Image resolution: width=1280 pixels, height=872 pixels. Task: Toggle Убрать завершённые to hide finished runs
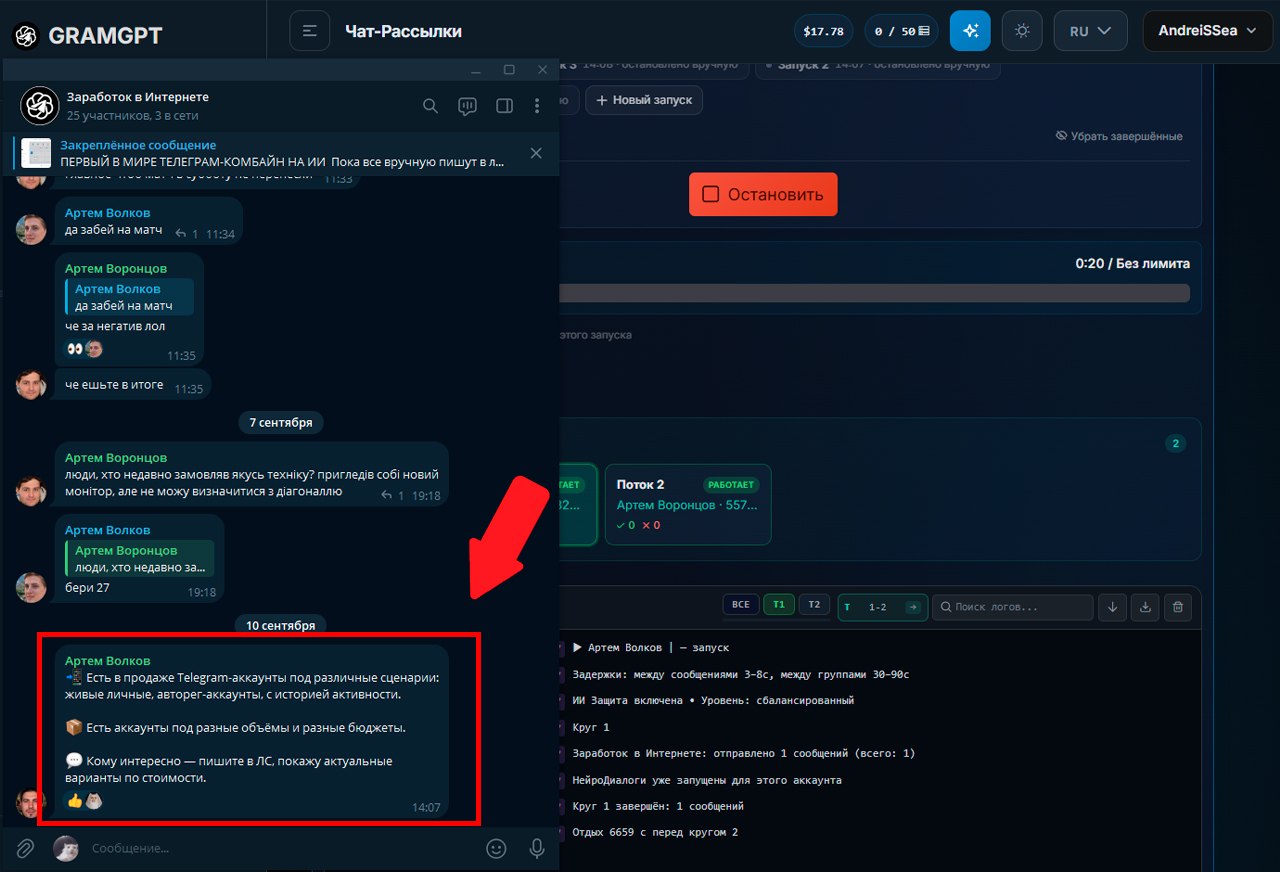pos(1119,136)
